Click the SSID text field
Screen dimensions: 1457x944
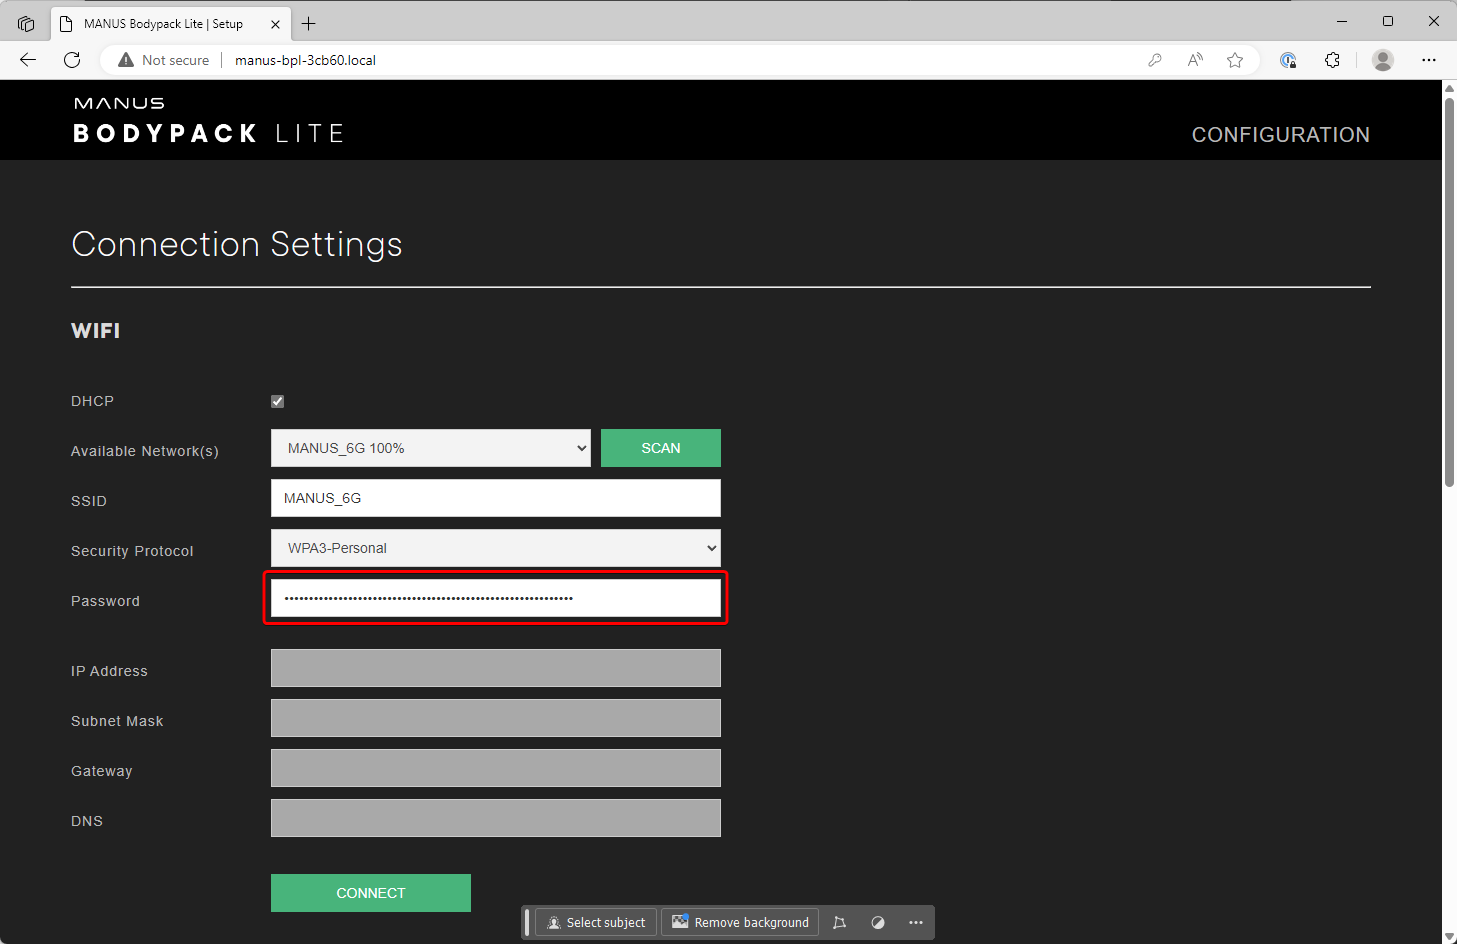click(495, 498)
